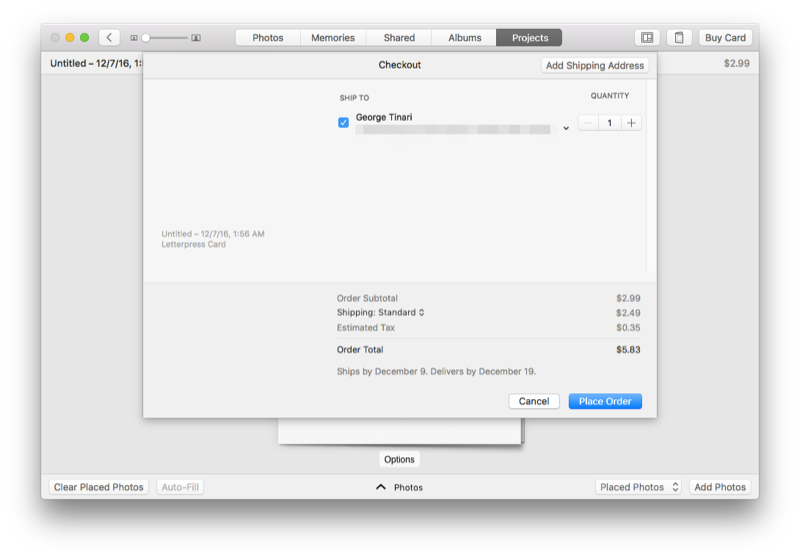Click the Place Order button
The width and height of the screenshot is (800, 558).
(x=605, y=401)
